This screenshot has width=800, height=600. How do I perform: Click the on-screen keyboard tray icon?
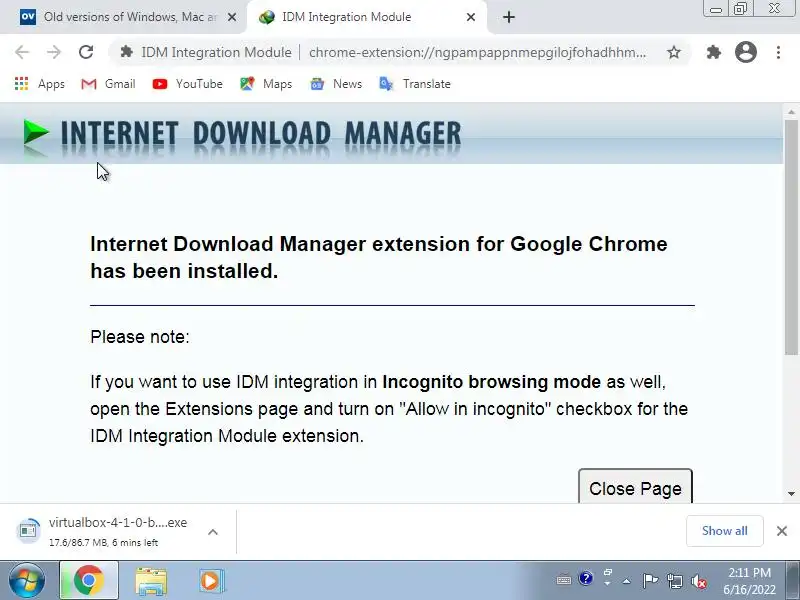(x=564, y=580)
